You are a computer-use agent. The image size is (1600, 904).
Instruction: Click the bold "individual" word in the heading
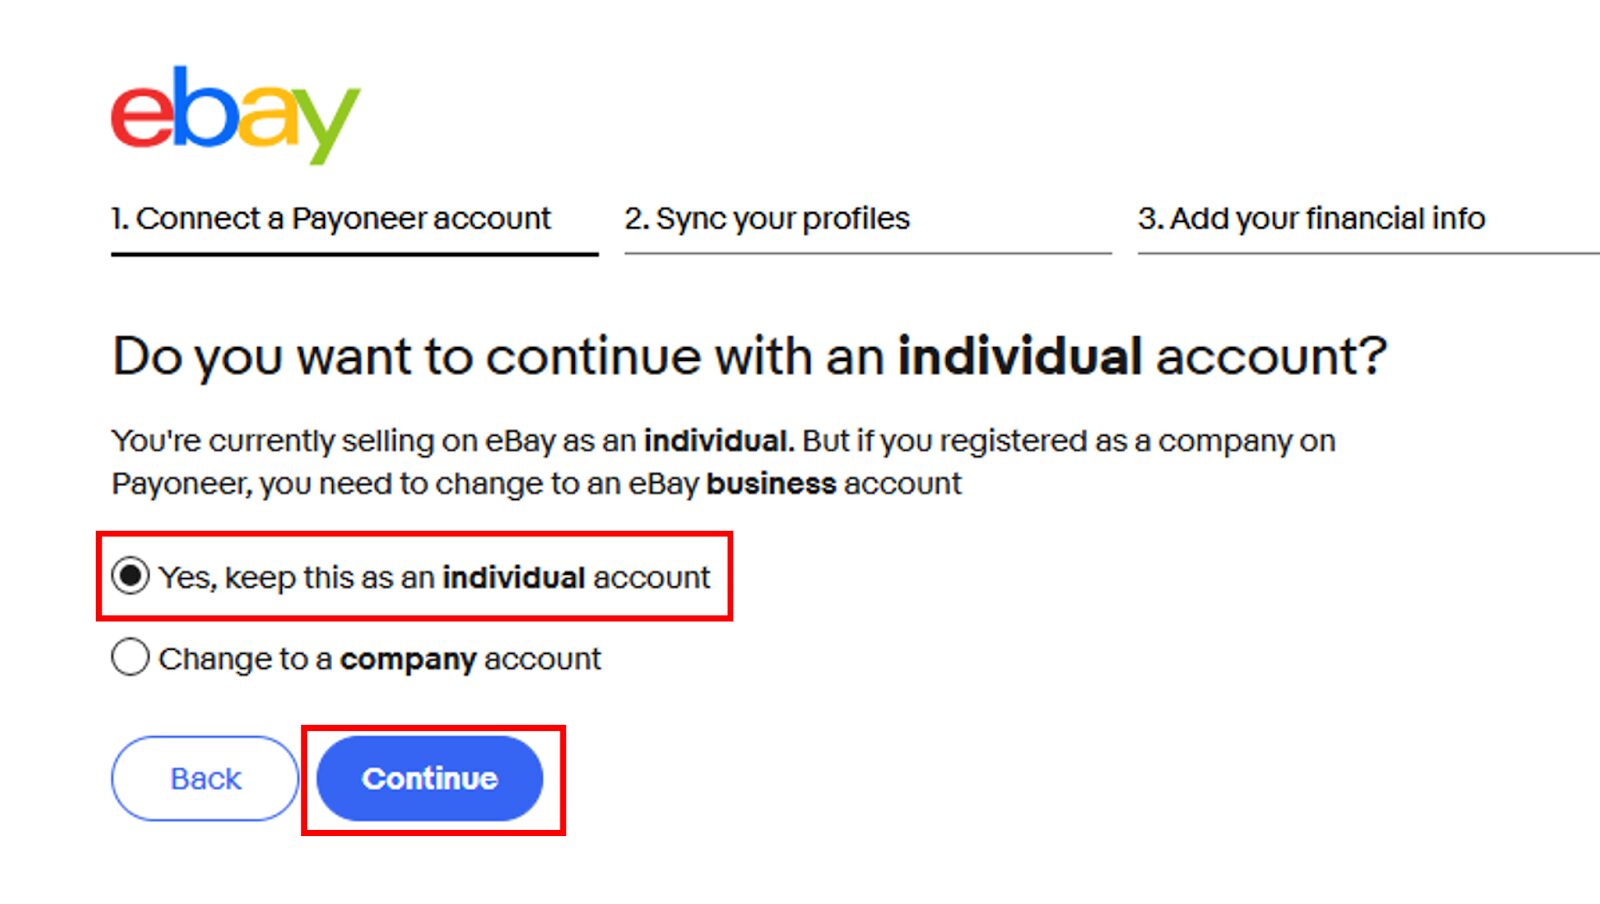1020,356
